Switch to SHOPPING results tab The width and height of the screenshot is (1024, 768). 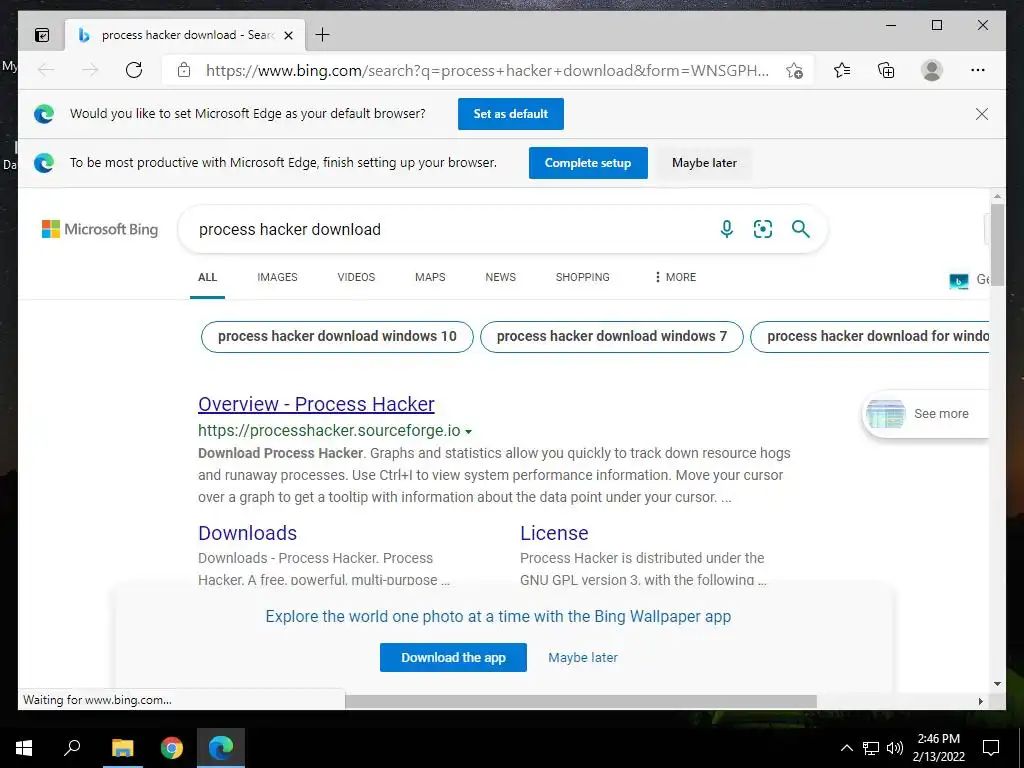point(583,277)
